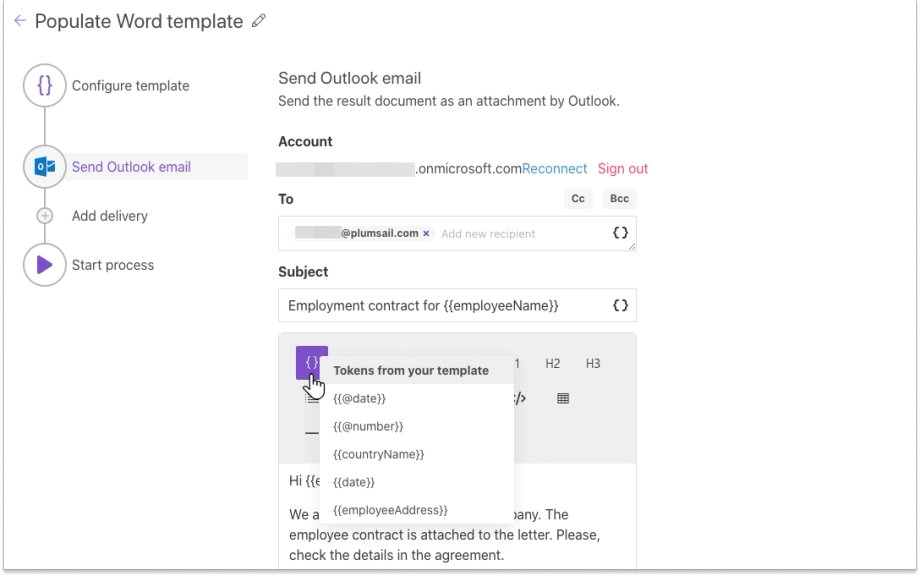Open the Configure template step icon
This screenshot has height=576, width=920.
[45, 86]
